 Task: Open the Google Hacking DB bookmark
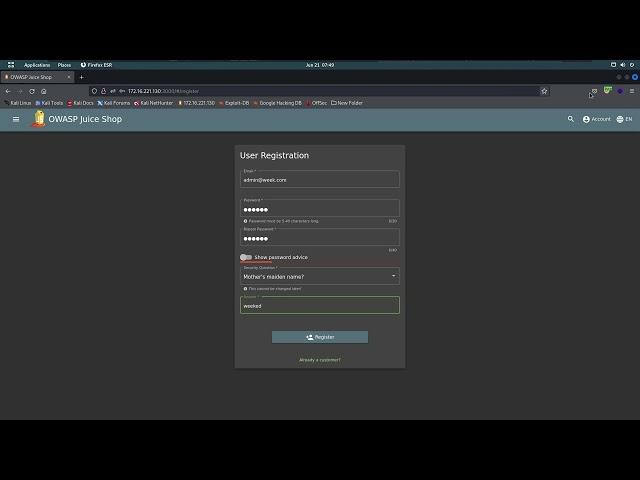[278, 103]
